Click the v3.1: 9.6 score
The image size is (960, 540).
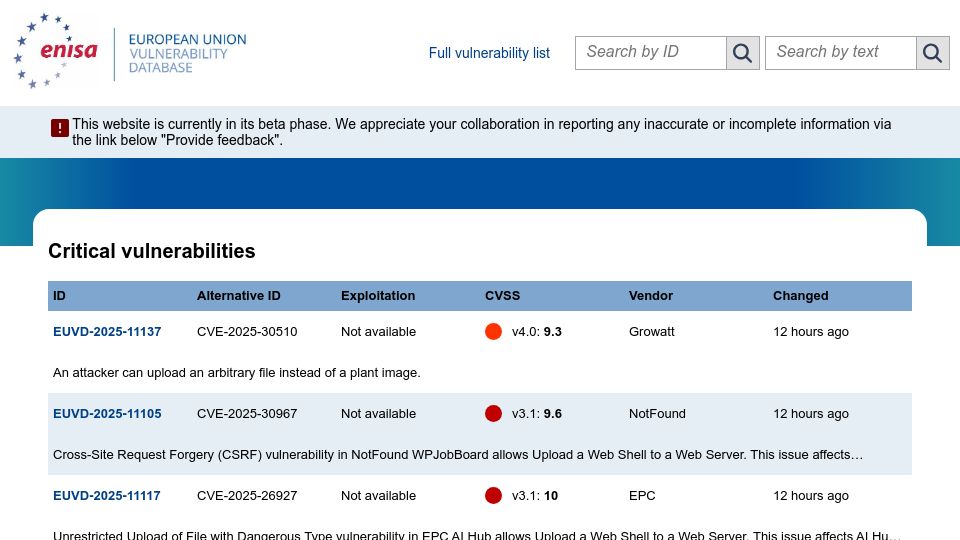coord(537,414)
